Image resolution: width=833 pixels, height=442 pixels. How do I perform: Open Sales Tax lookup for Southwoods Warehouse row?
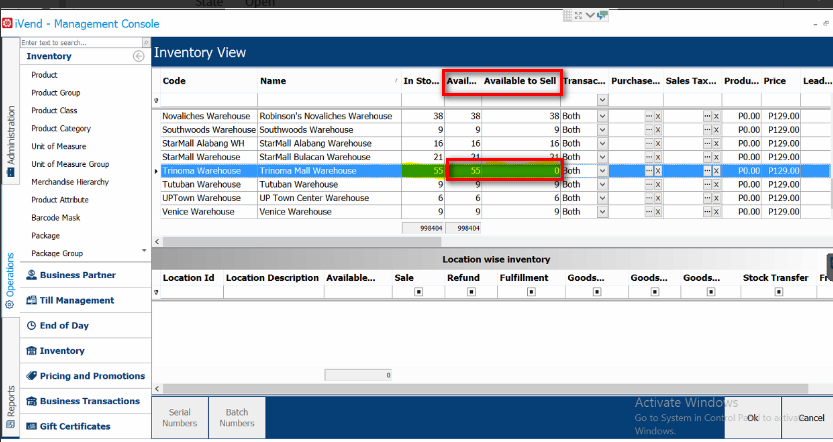pyautogui.click(x=707, y=130)
